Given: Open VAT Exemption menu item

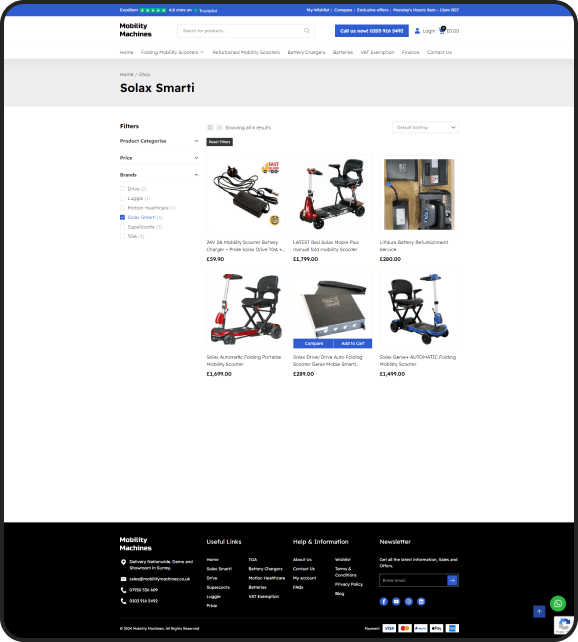Looking at the screenshot, I should [x=377, y=52].
